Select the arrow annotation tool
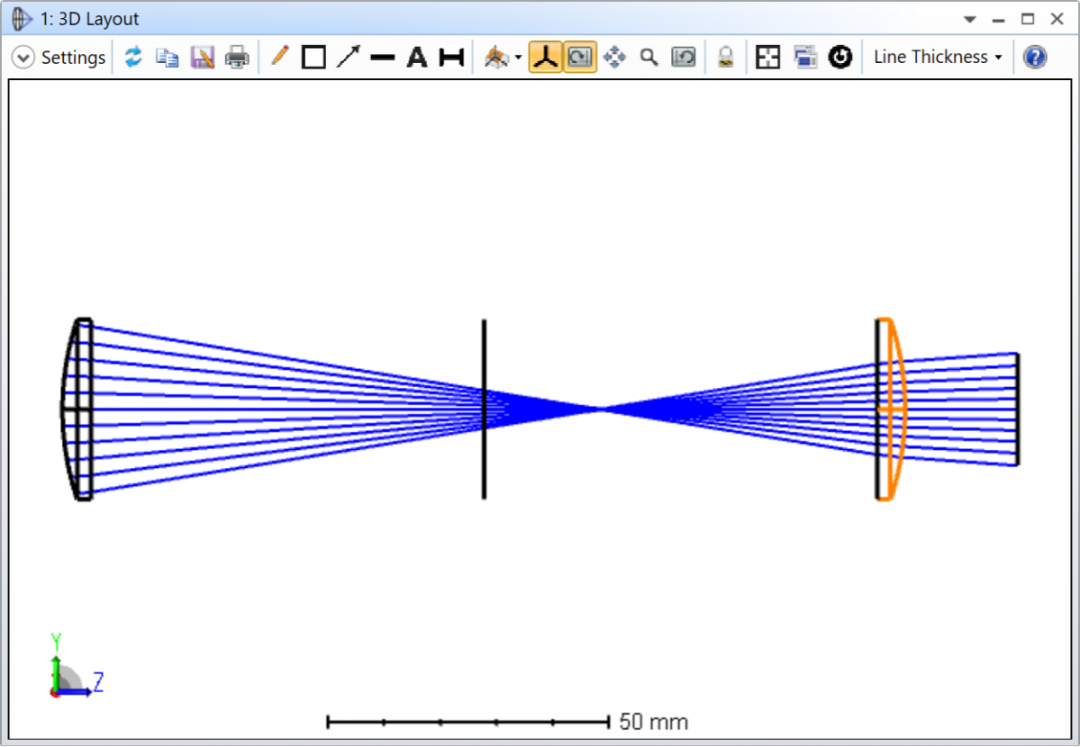Image resolution: width=1080 pixels, height=747 pixels. point(348,57)
